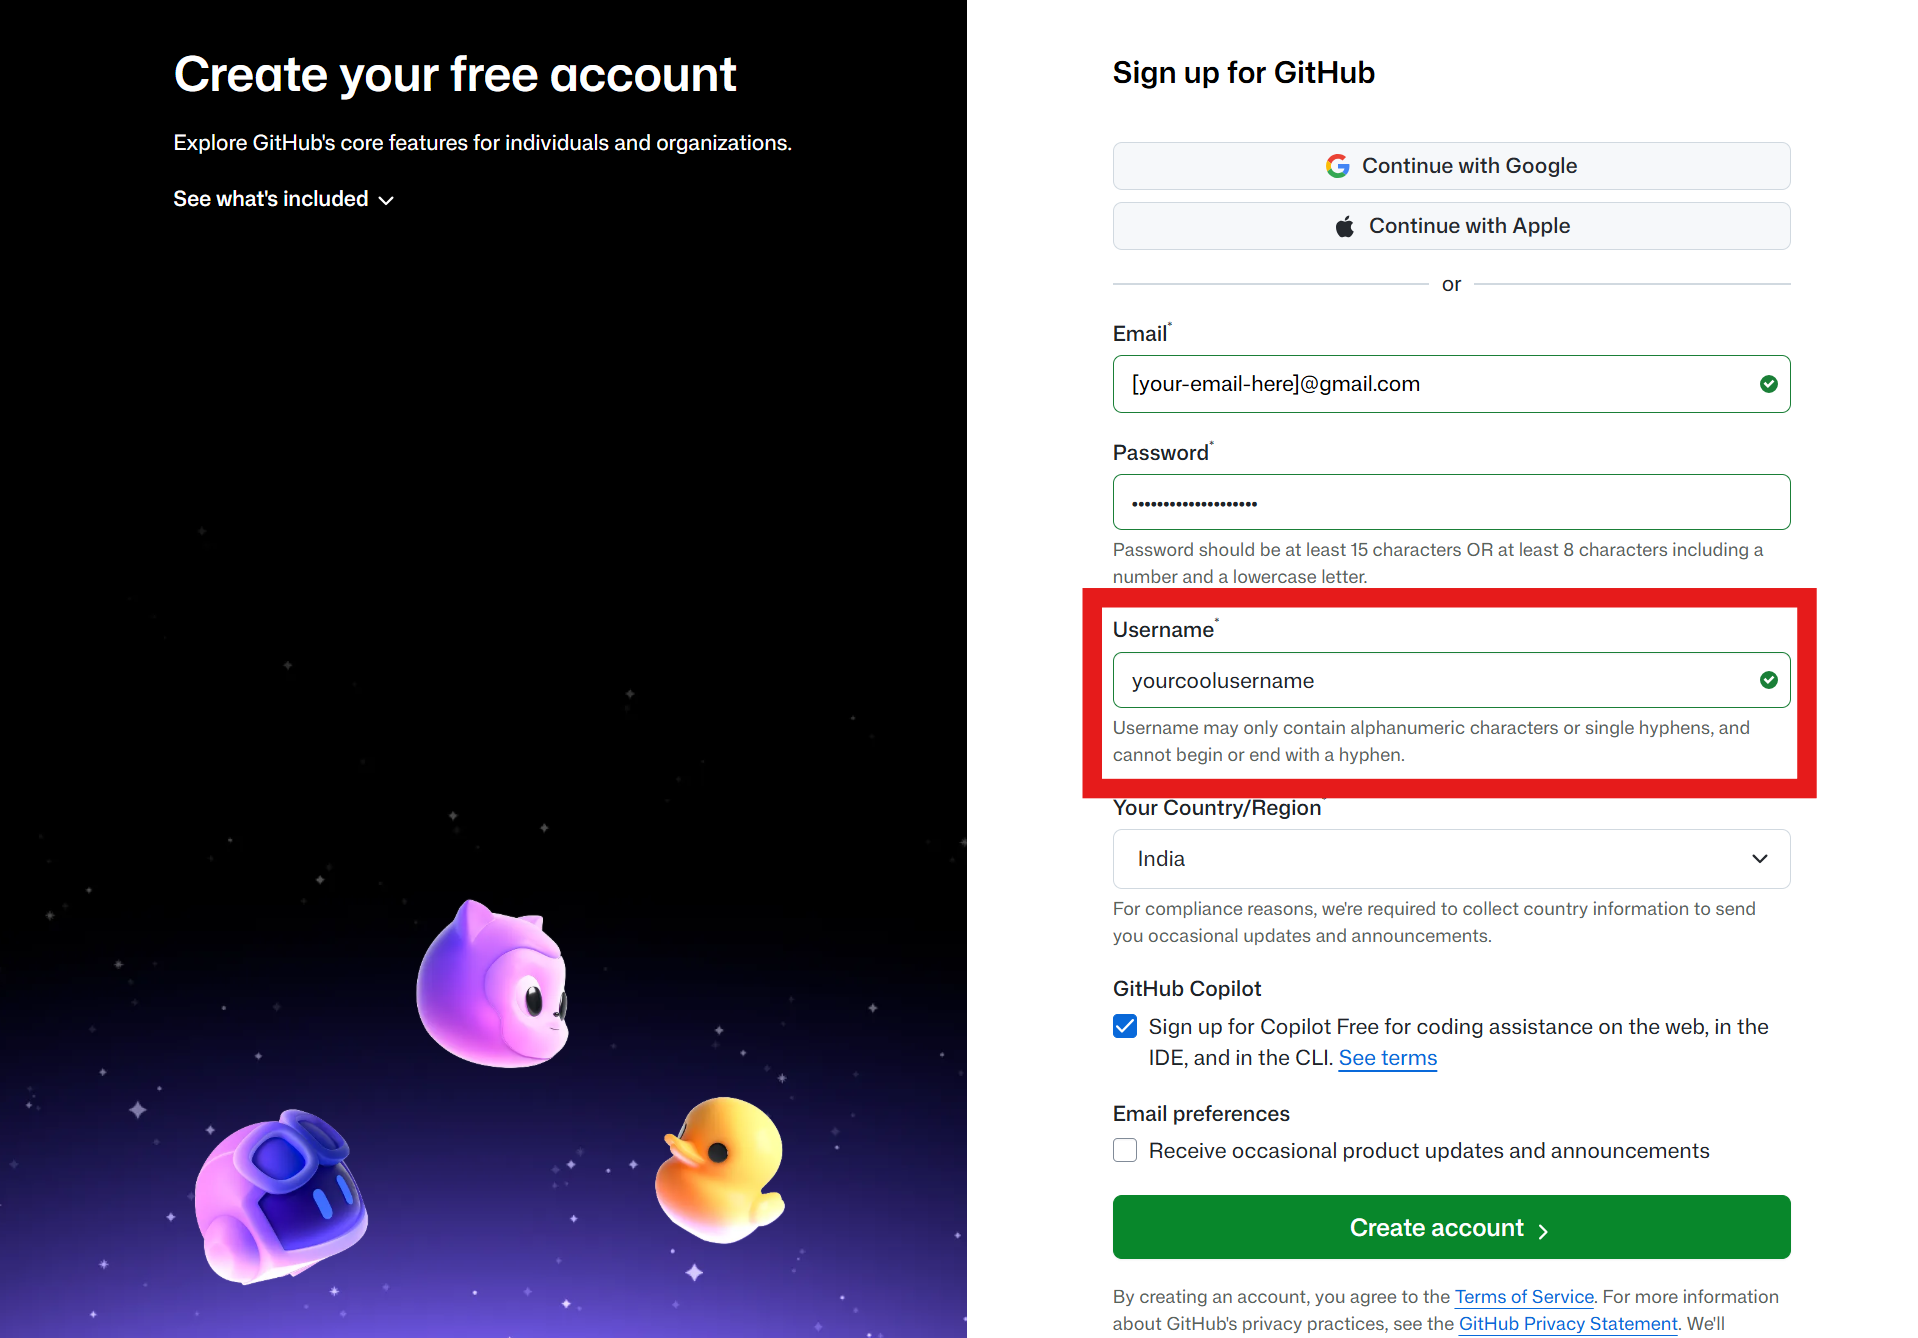This screenshot has height=1338, width=1918.
Task: Click the pink Mona octocat mascot
Action: (493, 984)
